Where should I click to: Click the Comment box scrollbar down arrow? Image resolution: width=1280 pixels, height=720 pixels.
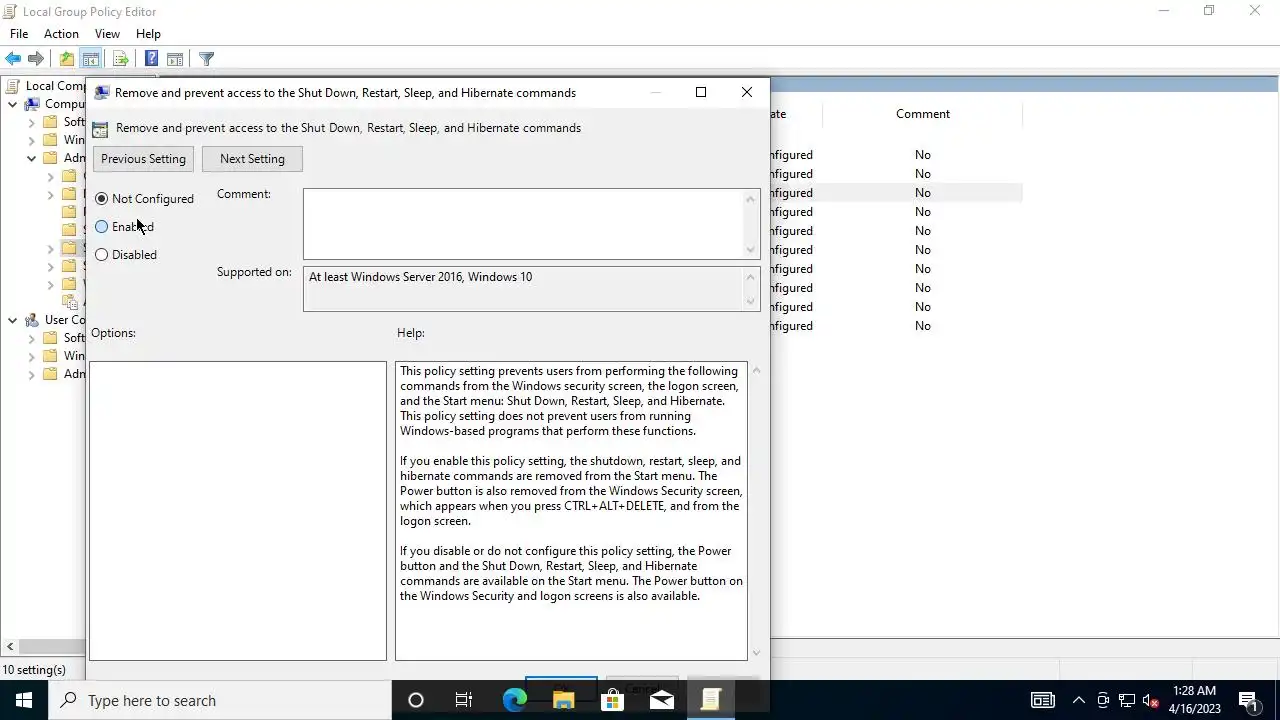coord(750,250)
